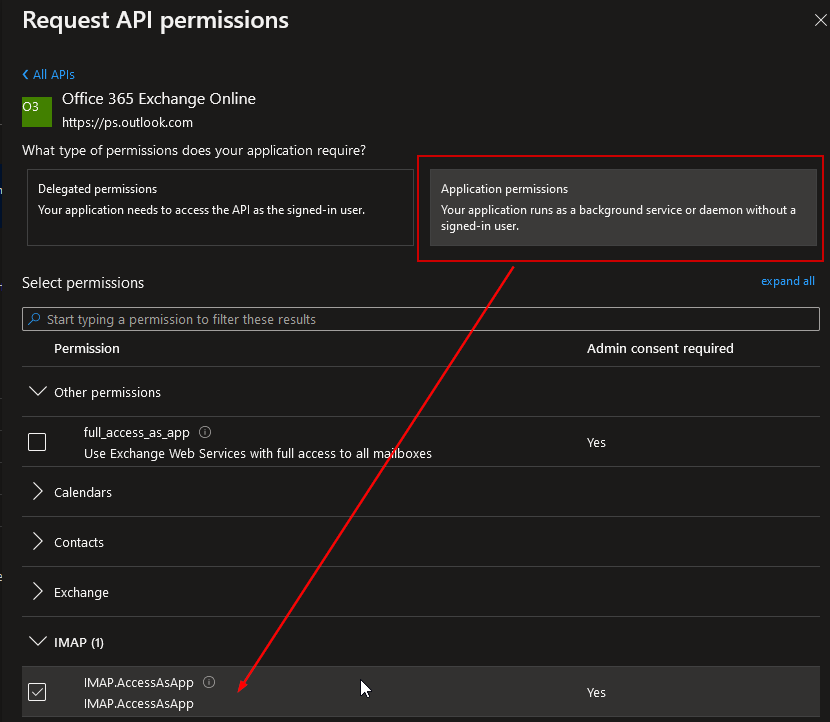Screen dimensions: 830x722
Task: Click the Permission column header
Action: click(x=87, y=348)
